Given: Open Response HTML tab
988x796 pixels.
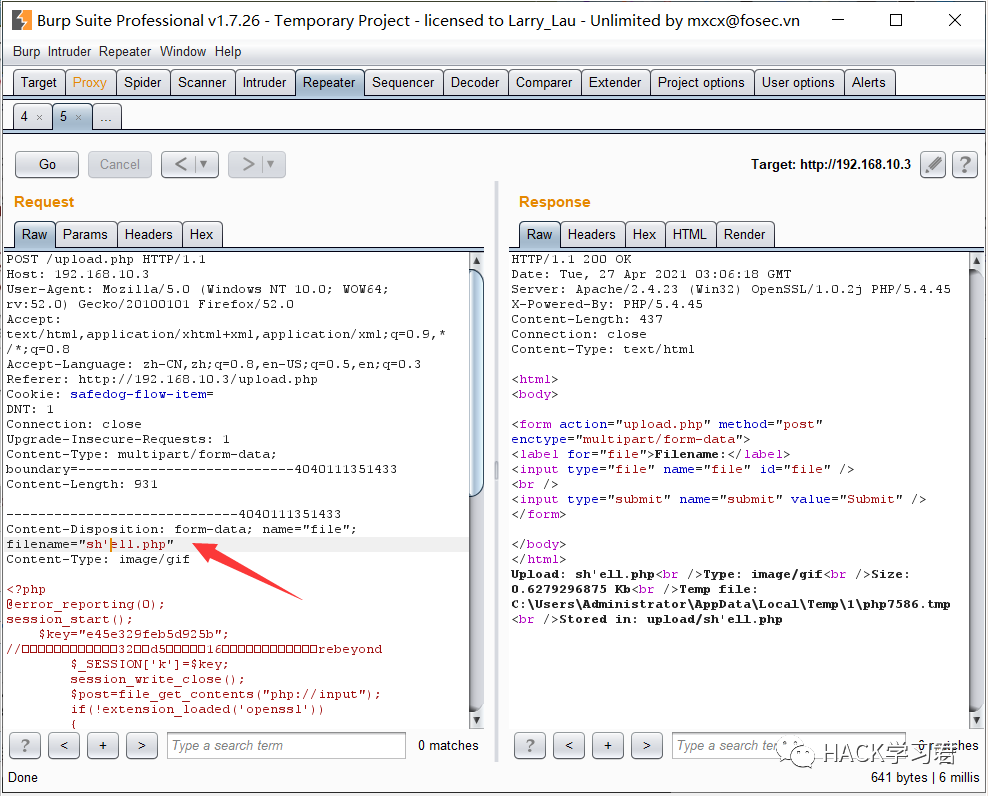Looking at the screenshot, I should pos(690,234).
